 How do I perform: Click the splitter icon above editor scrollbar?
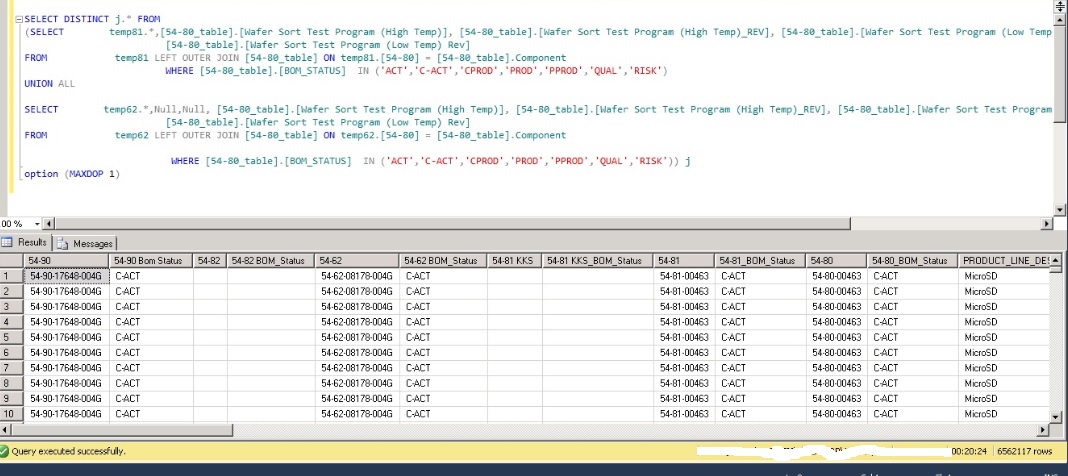[1060, 5]
